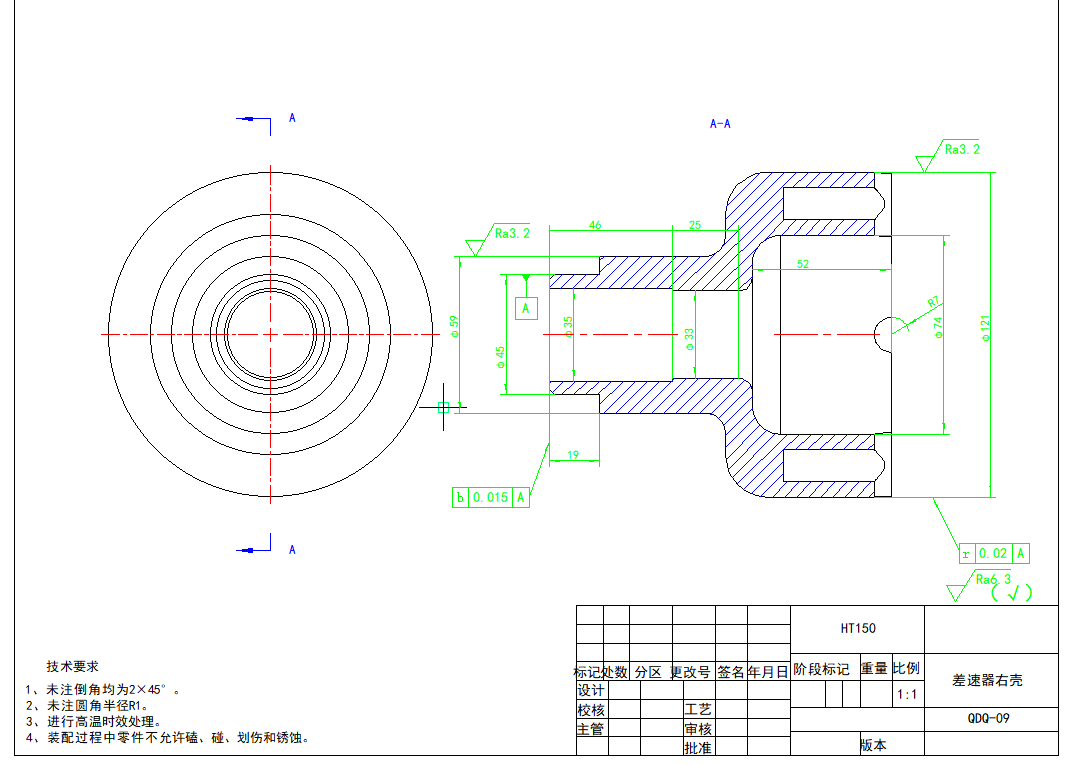Select the 52 depth dimension
The height and width of the screenshot is (765, 1071).
[803, 264]
